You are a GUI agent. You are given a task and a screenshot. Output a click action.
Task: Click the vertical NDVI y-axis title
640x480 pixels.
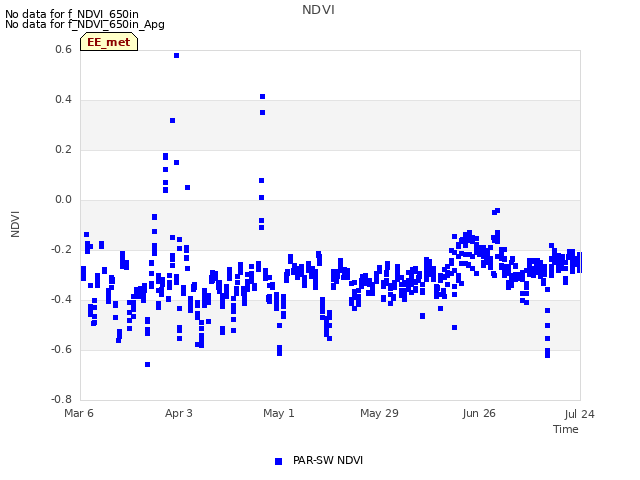tap(15, 224)
